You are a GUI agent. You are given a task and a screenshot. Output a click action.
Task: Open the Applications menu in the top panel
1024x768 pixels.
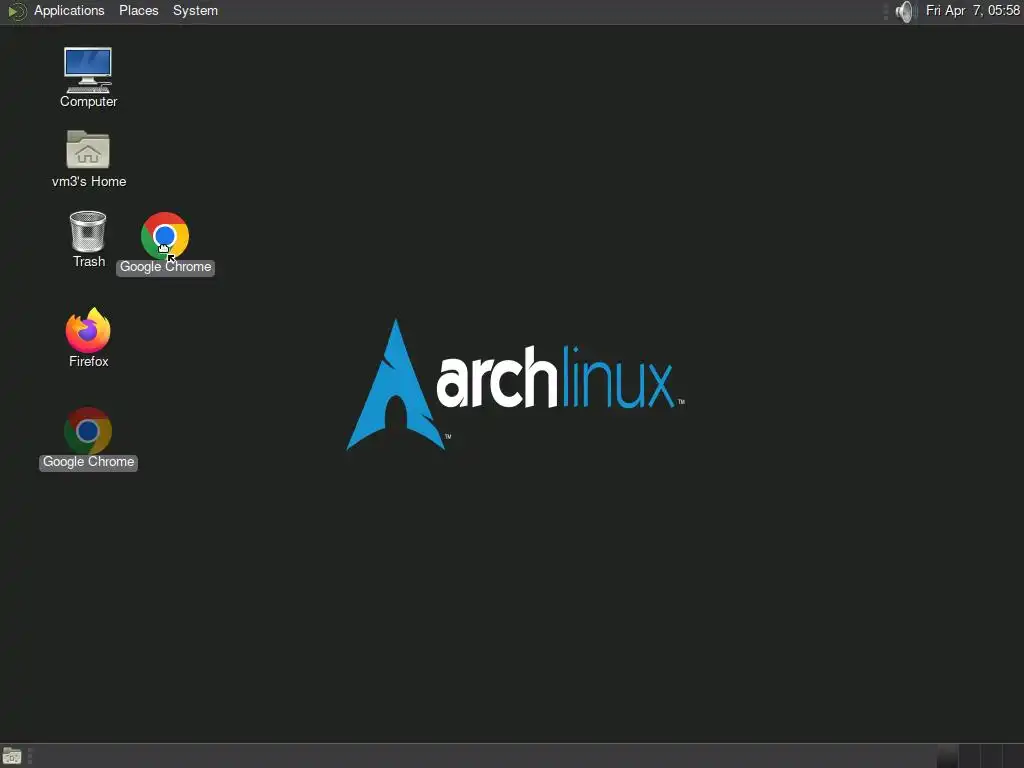(69, 10)
